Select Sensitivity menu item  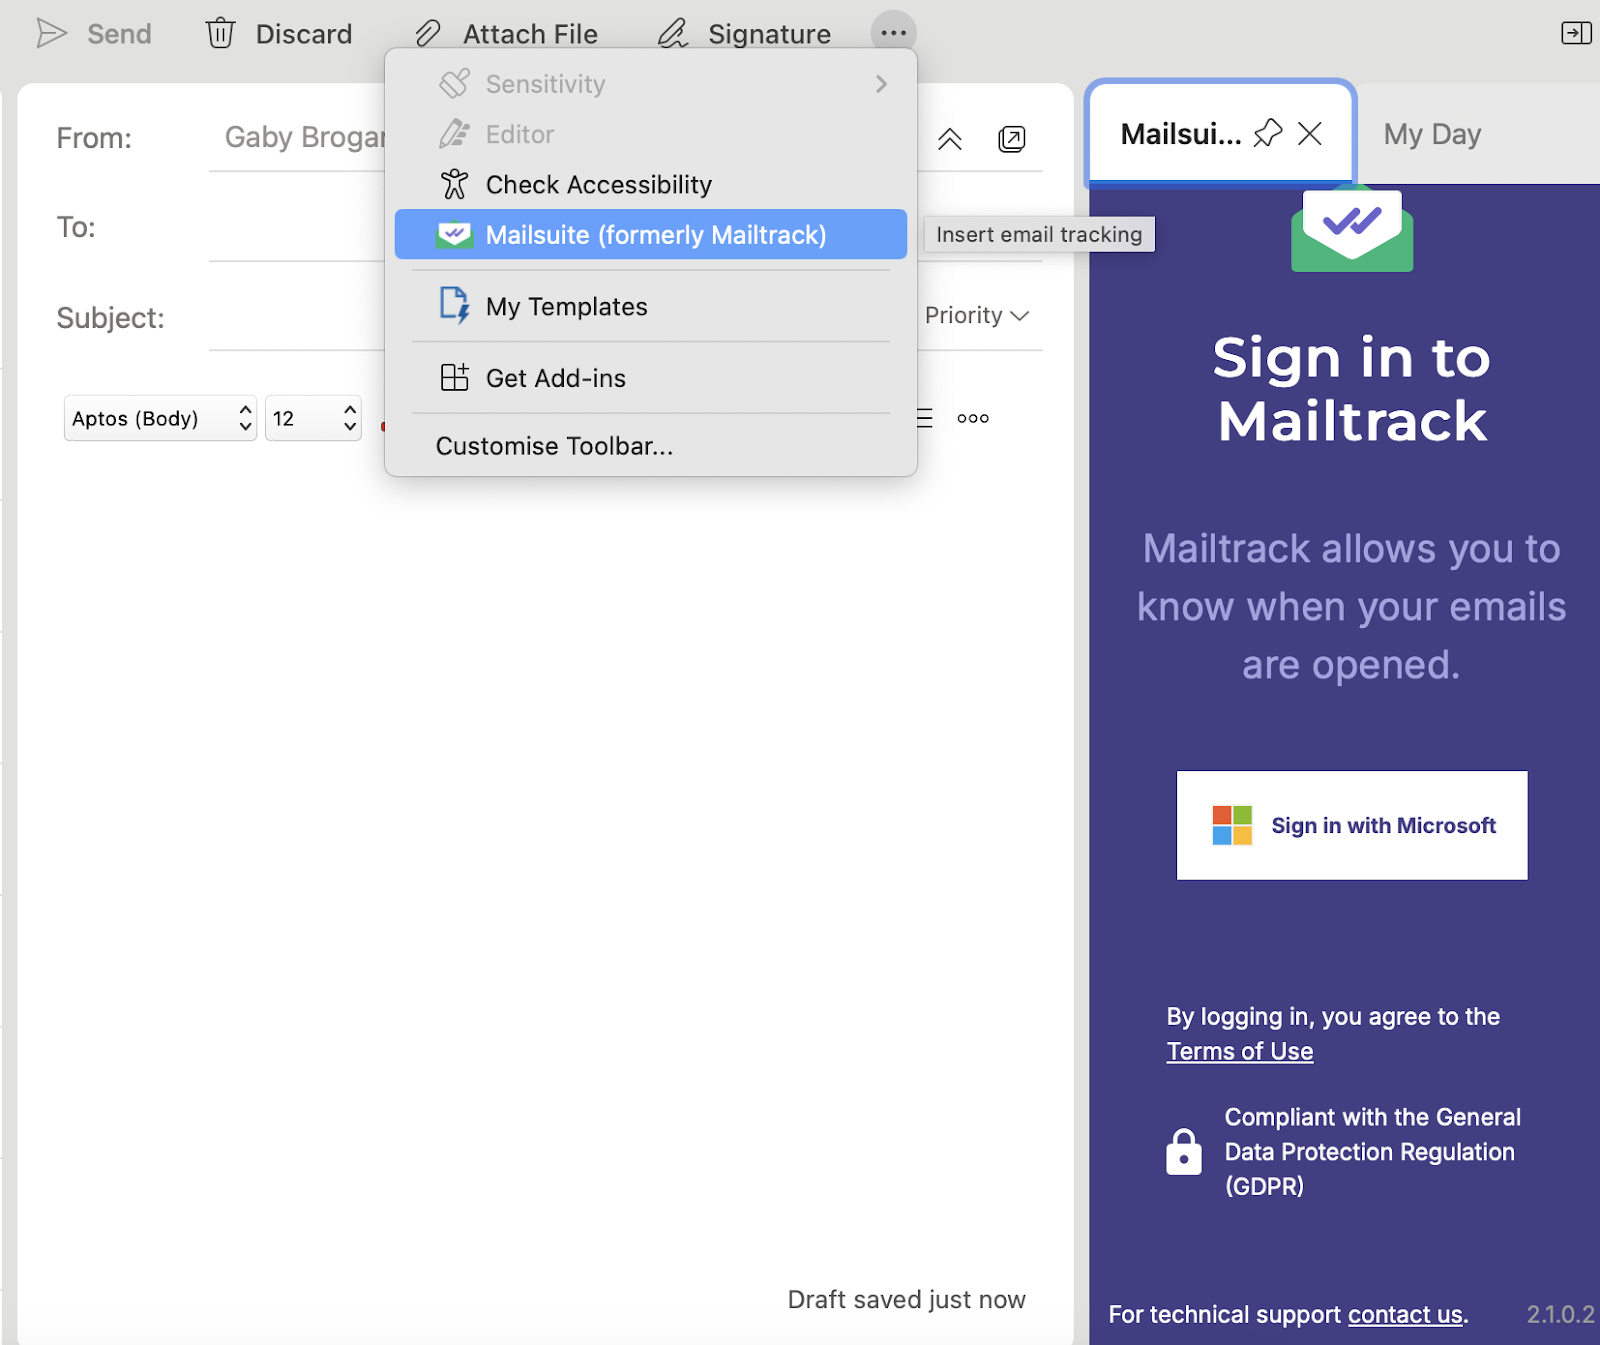(x=650, y=84)
